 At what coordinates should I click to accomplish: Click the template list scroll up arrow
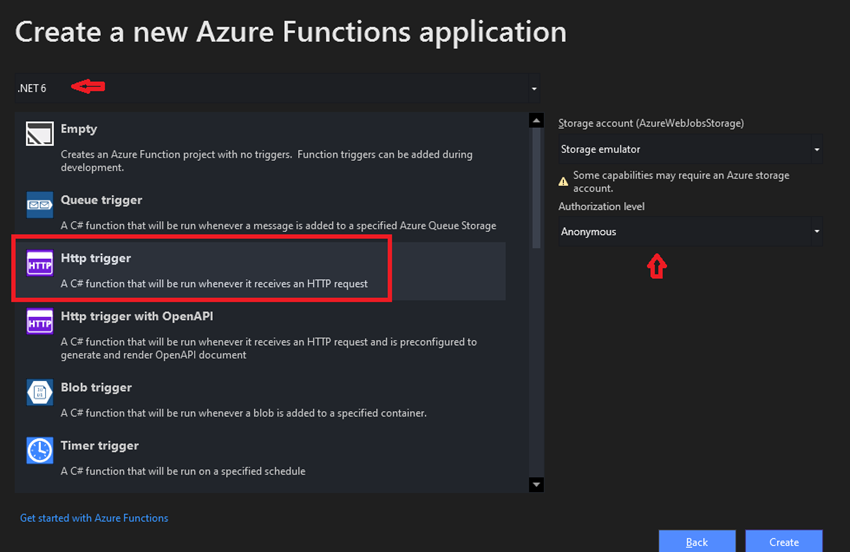point(536,120)
